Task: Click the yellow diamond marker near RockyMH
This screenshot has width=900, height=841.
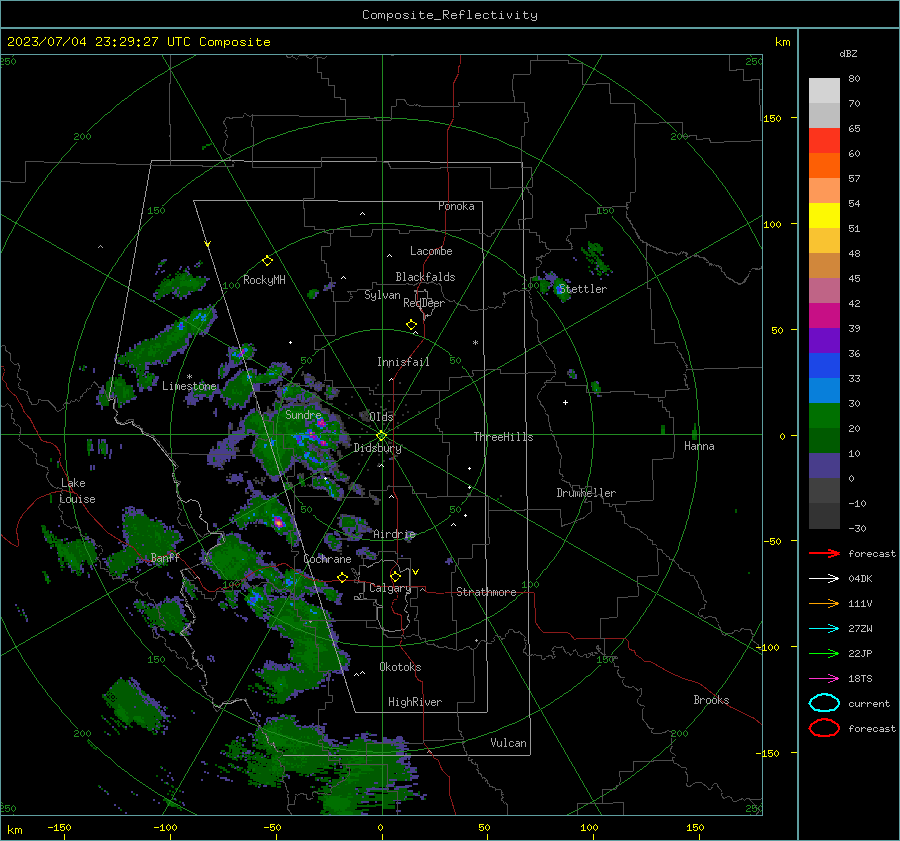Action: click(x=267, y=261)
